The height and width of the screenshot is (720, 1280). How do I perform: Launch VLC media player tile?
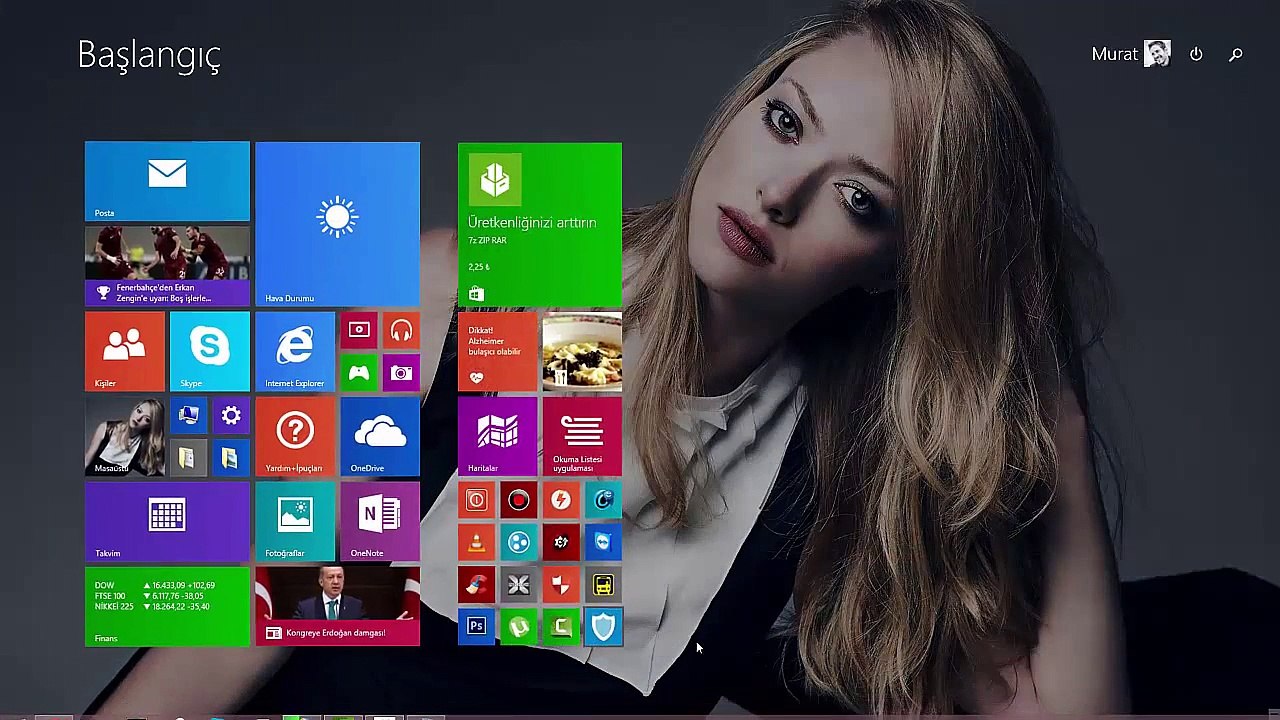point(476,543)
